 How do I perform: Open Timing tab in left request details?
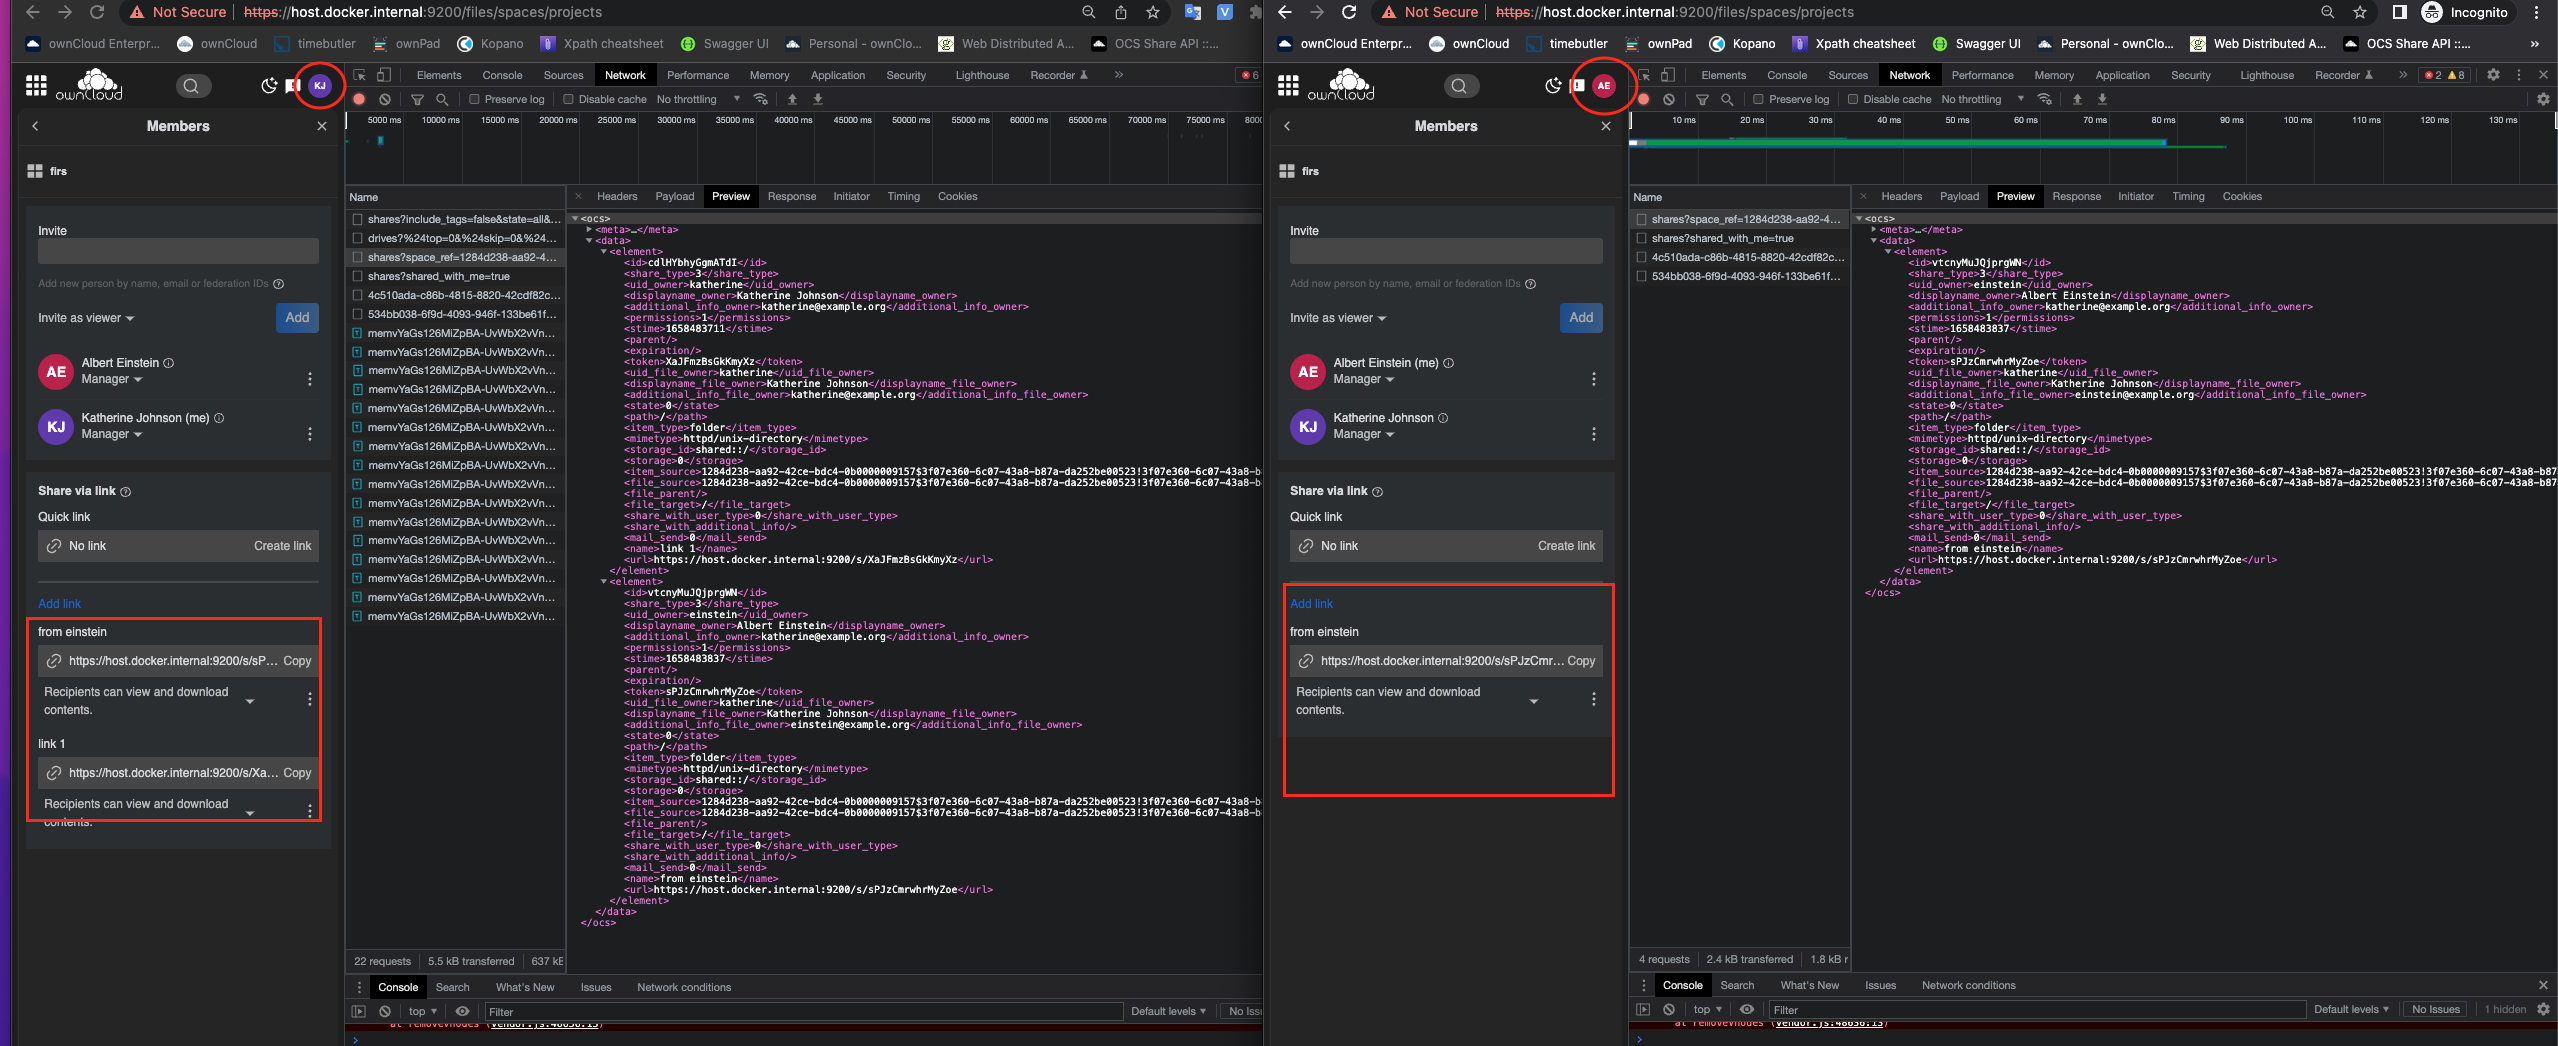[x=903, y=196]
